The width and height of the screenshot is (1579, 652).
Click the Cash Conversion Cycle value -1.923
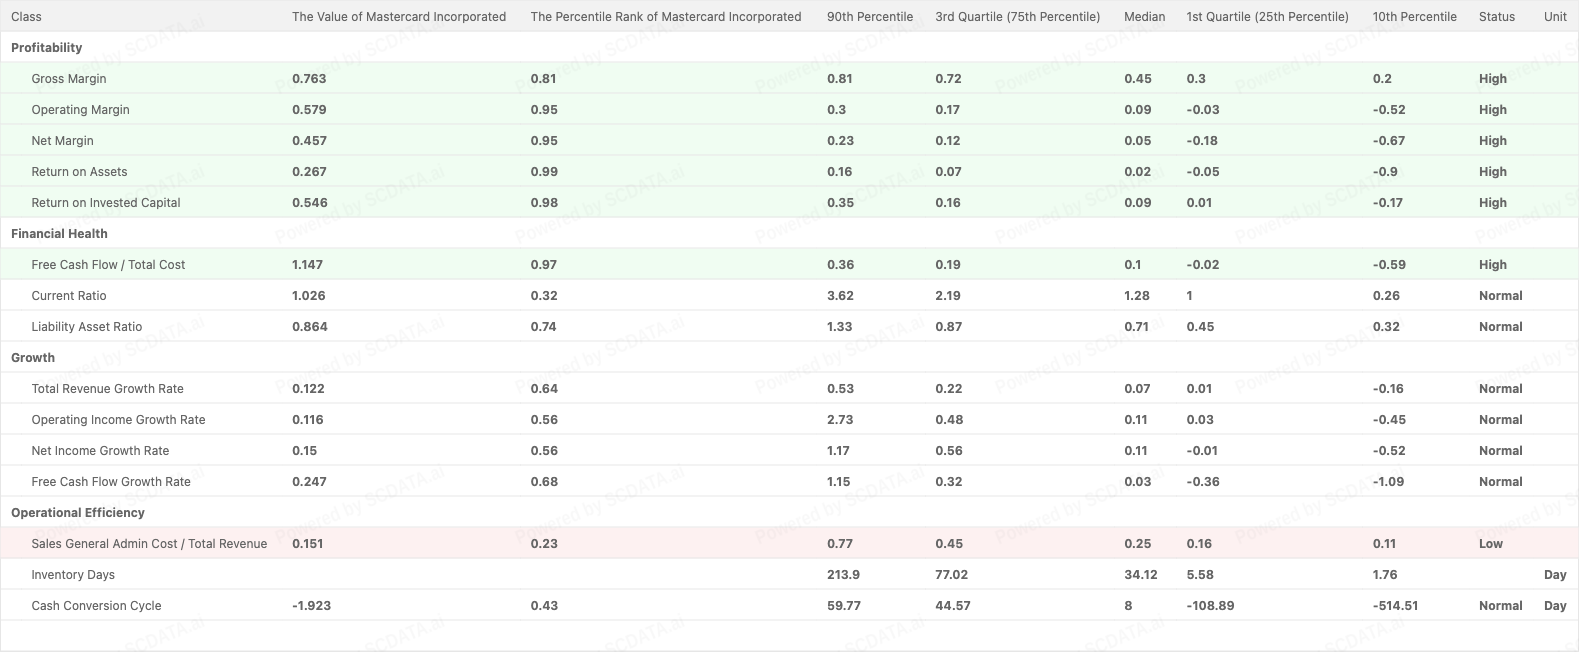point(312,606)
